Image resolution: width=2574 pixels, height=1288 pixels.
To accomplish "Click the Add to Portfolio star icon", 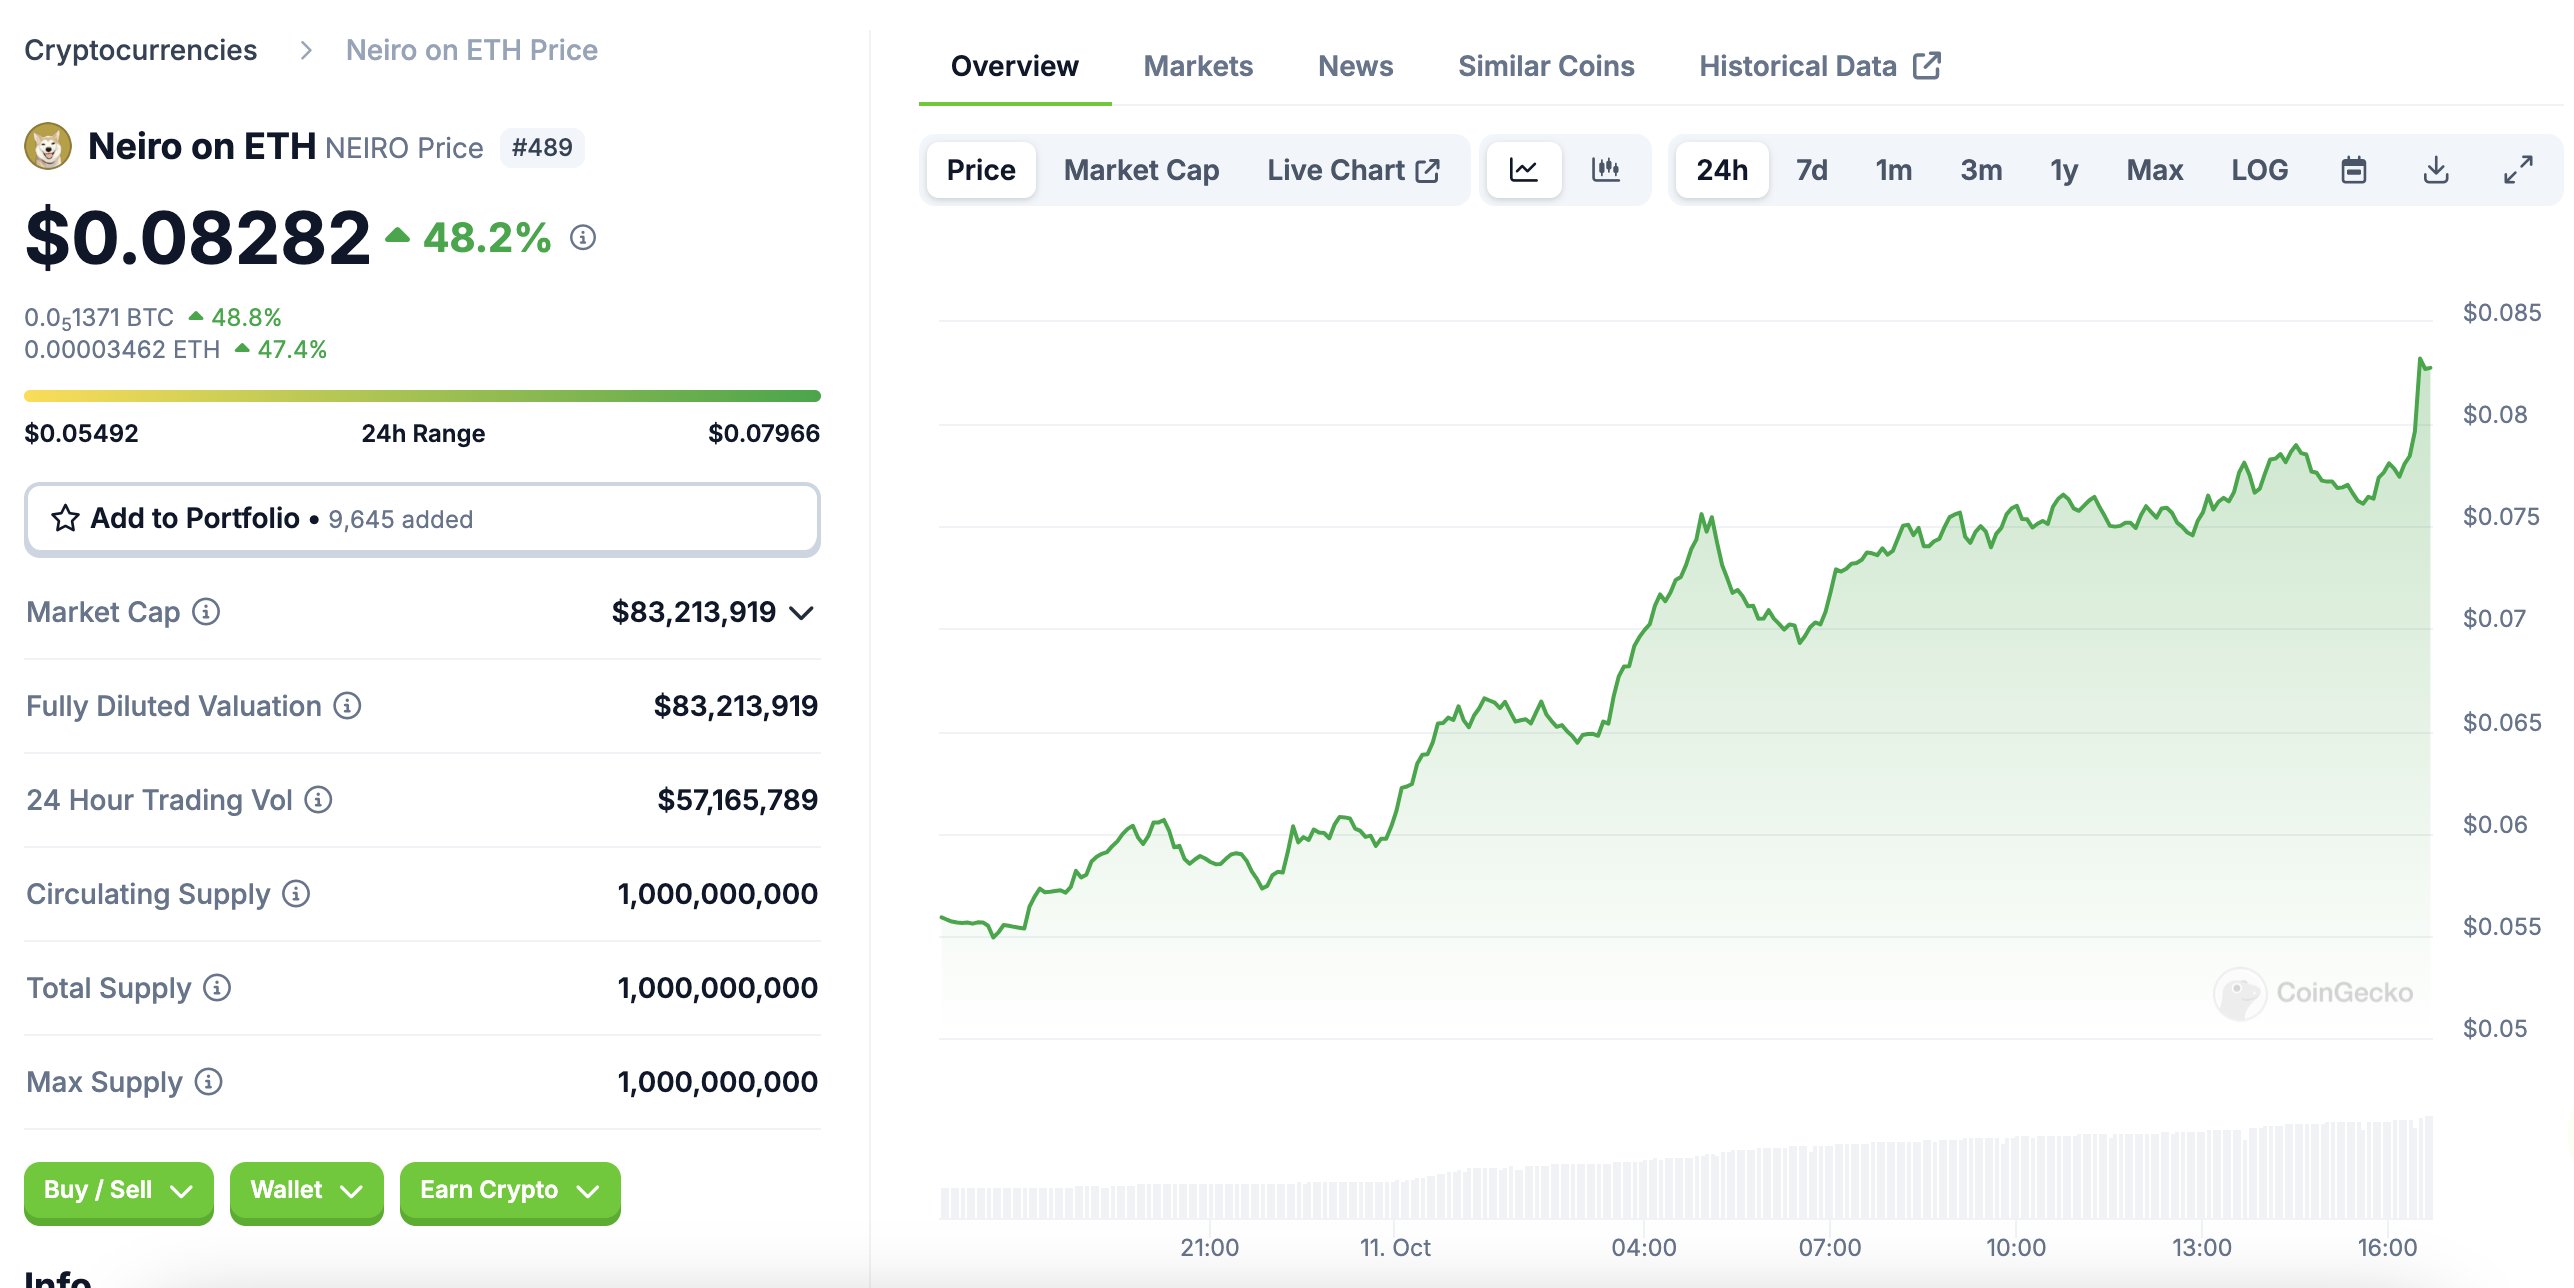I will (x=65, y=518).
